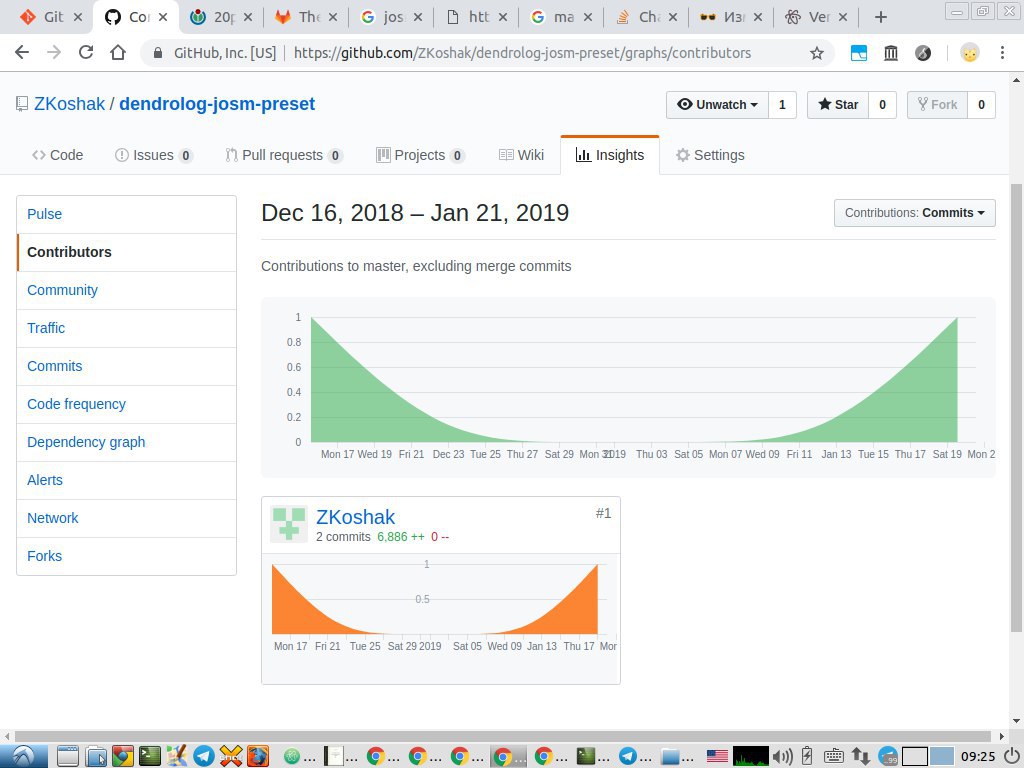Switch to the Code tab
This screenshot has height=768, width=1024.
tap(57, 155)
